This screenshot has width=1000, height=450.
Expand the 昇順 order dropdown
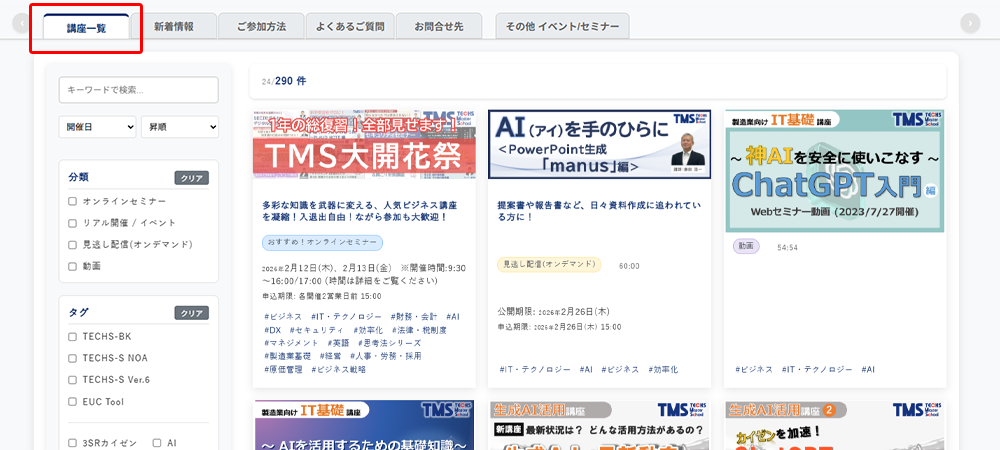point(179,127)
